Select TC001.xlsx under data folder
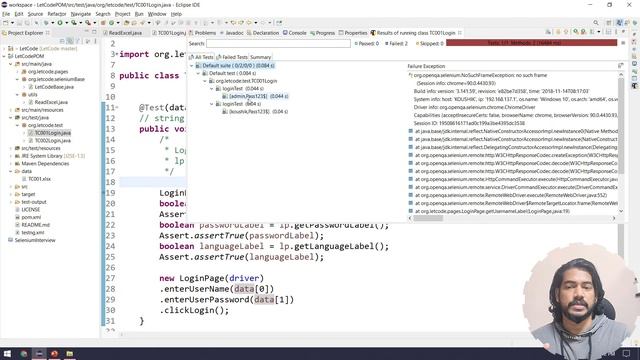 [x=39, y=179]
